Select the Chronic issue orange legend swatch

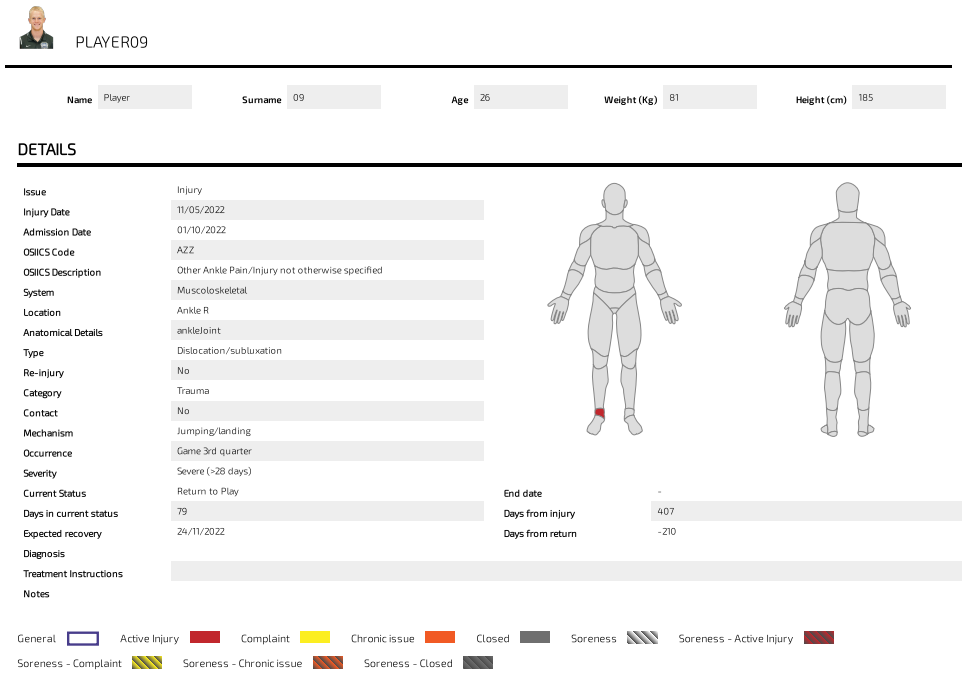pyautogui.click(x=439, y=638)
